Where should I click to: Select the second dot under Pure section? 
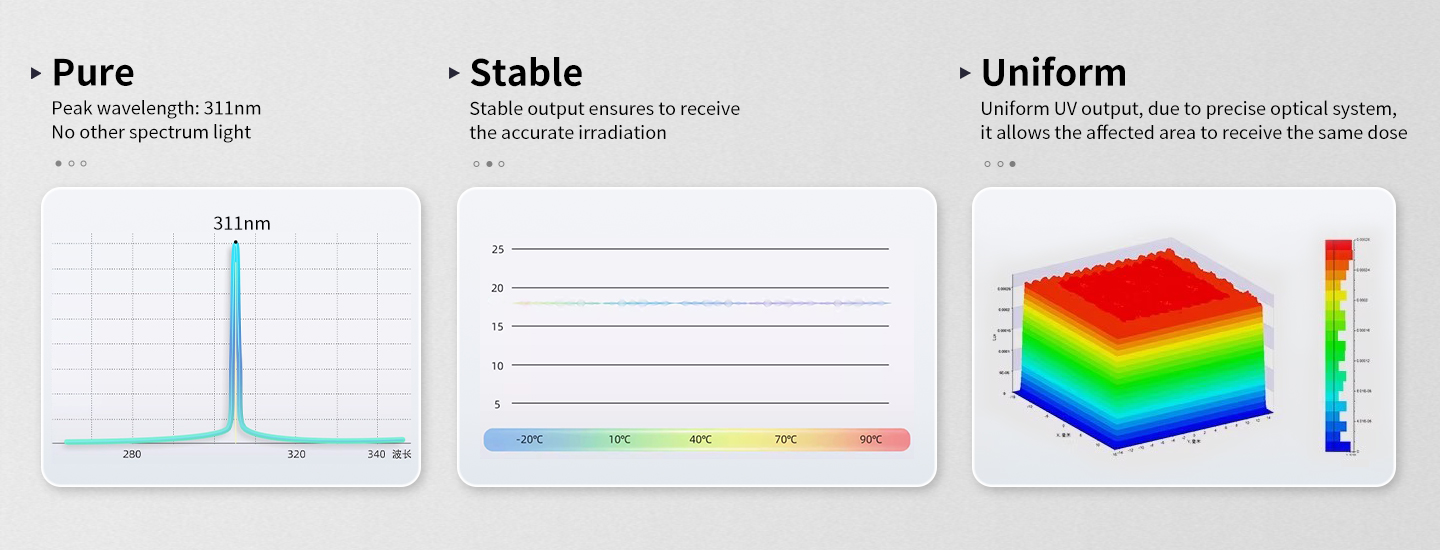coord(71,163)
